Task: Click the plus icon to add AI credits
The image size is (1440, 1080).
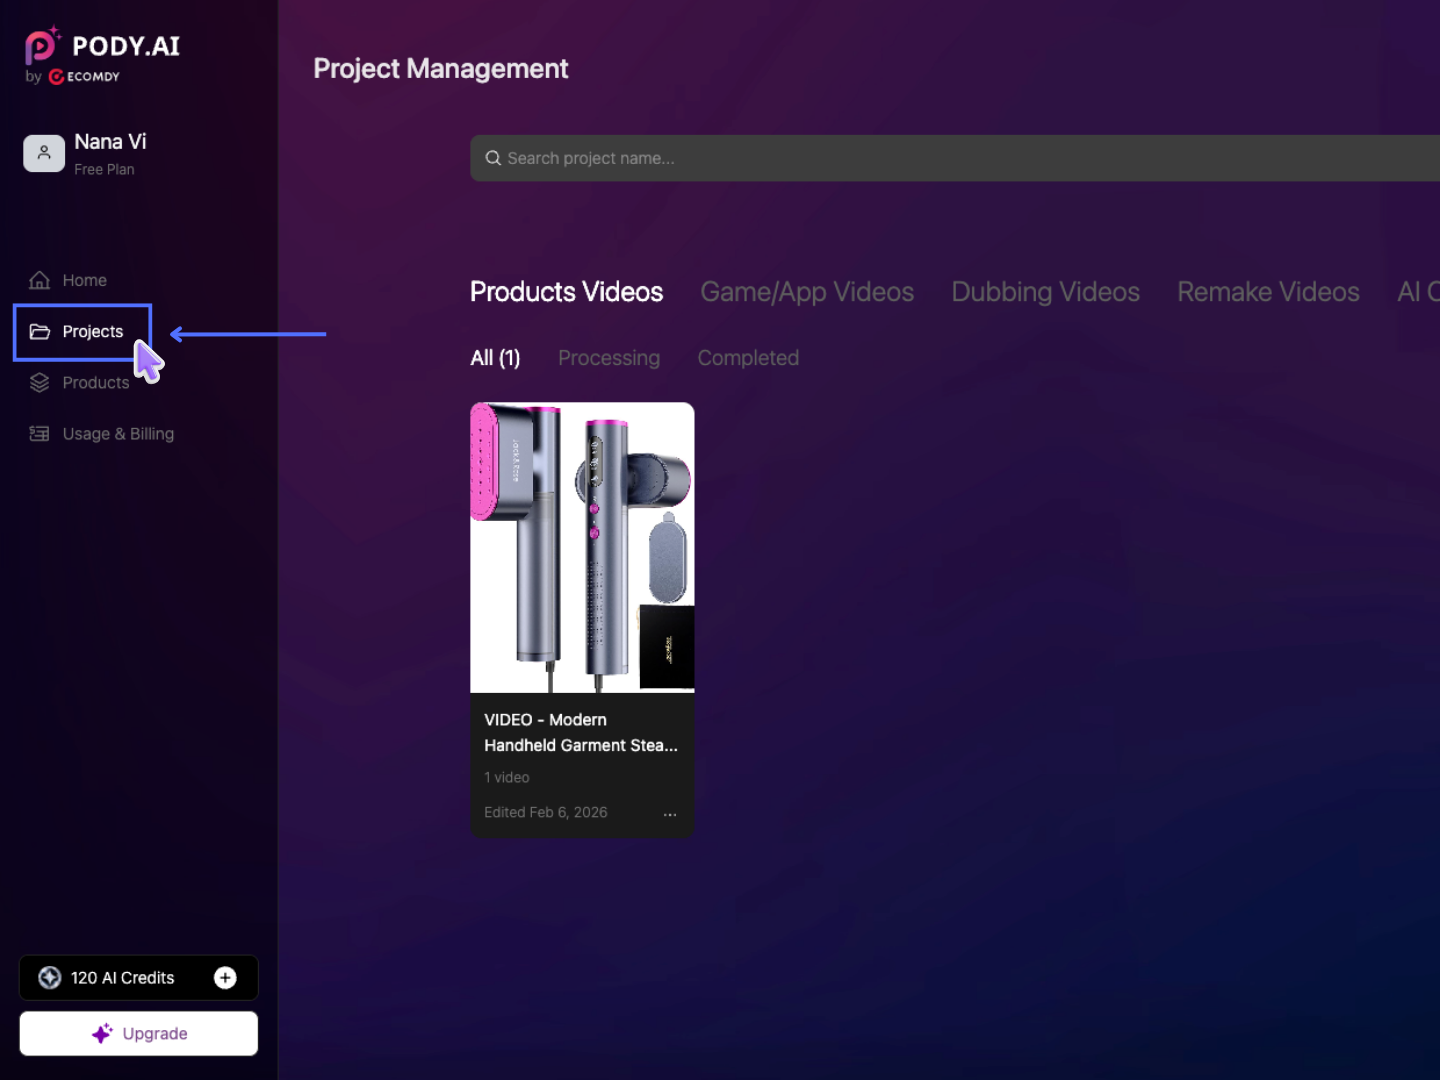Action: point(225,978)
